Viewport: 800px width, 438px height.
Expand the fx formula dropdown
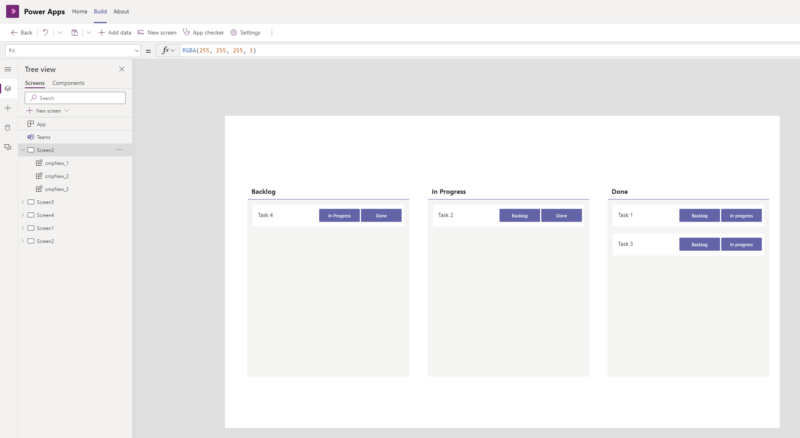tap(174, 50)
